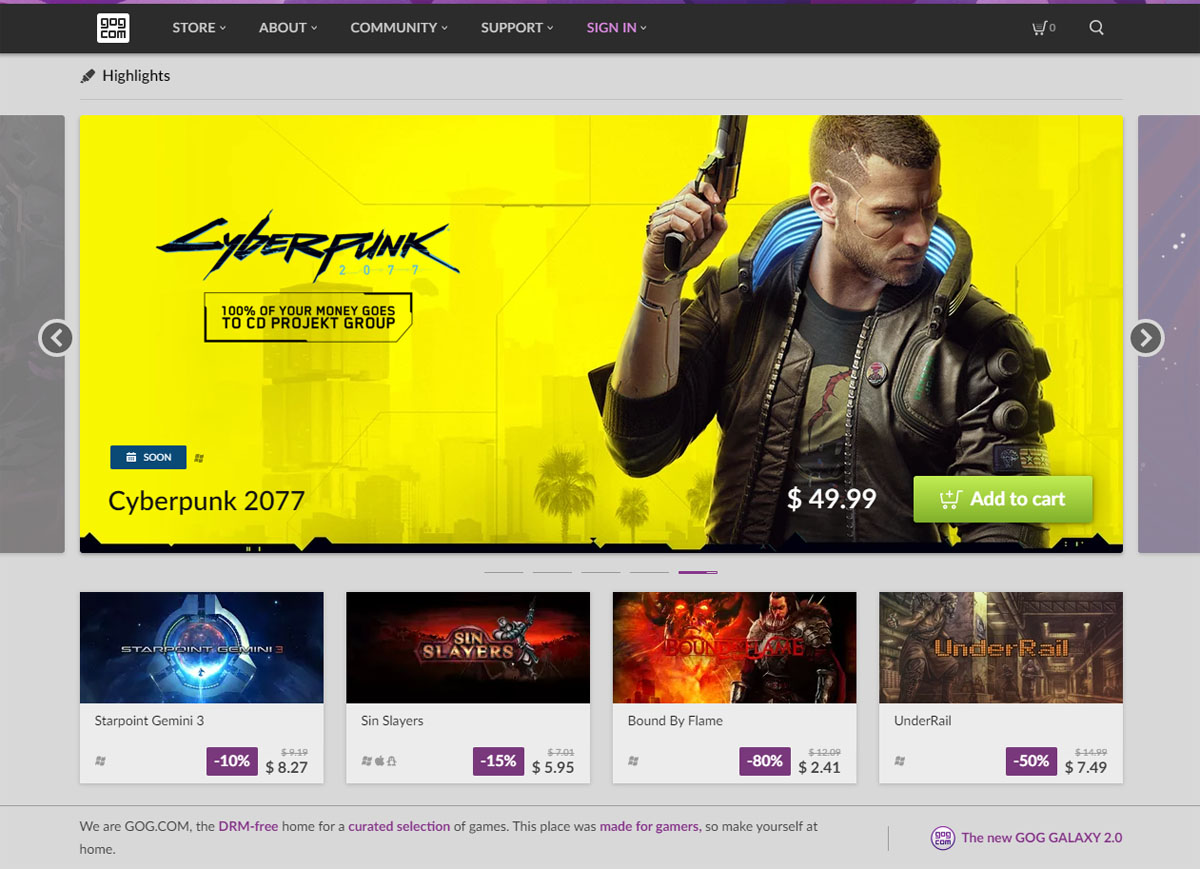Click Windows icon beside the SOON badge

[x=199, y=458]
